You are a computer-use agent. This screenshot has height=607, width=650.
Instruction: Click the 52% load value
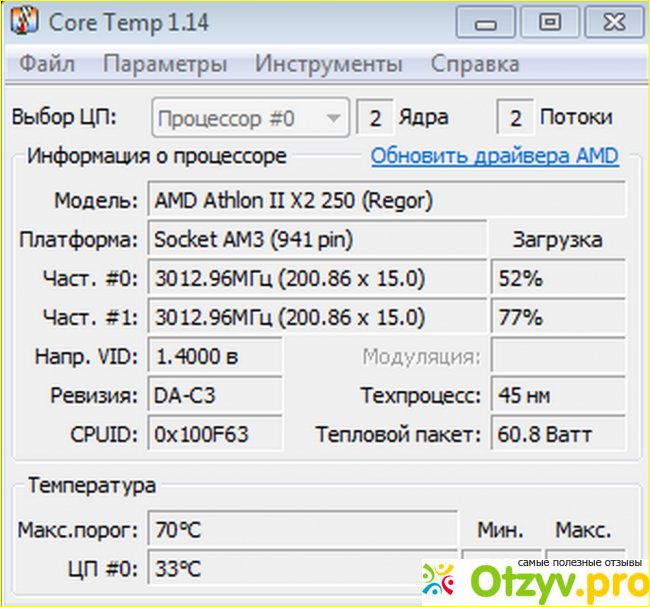point(558,278)
